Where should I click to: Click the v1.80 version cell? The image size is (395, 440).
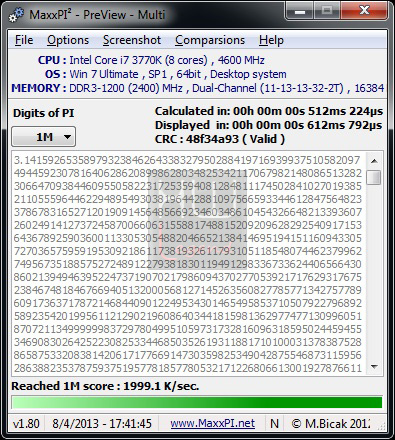point(26,423)
